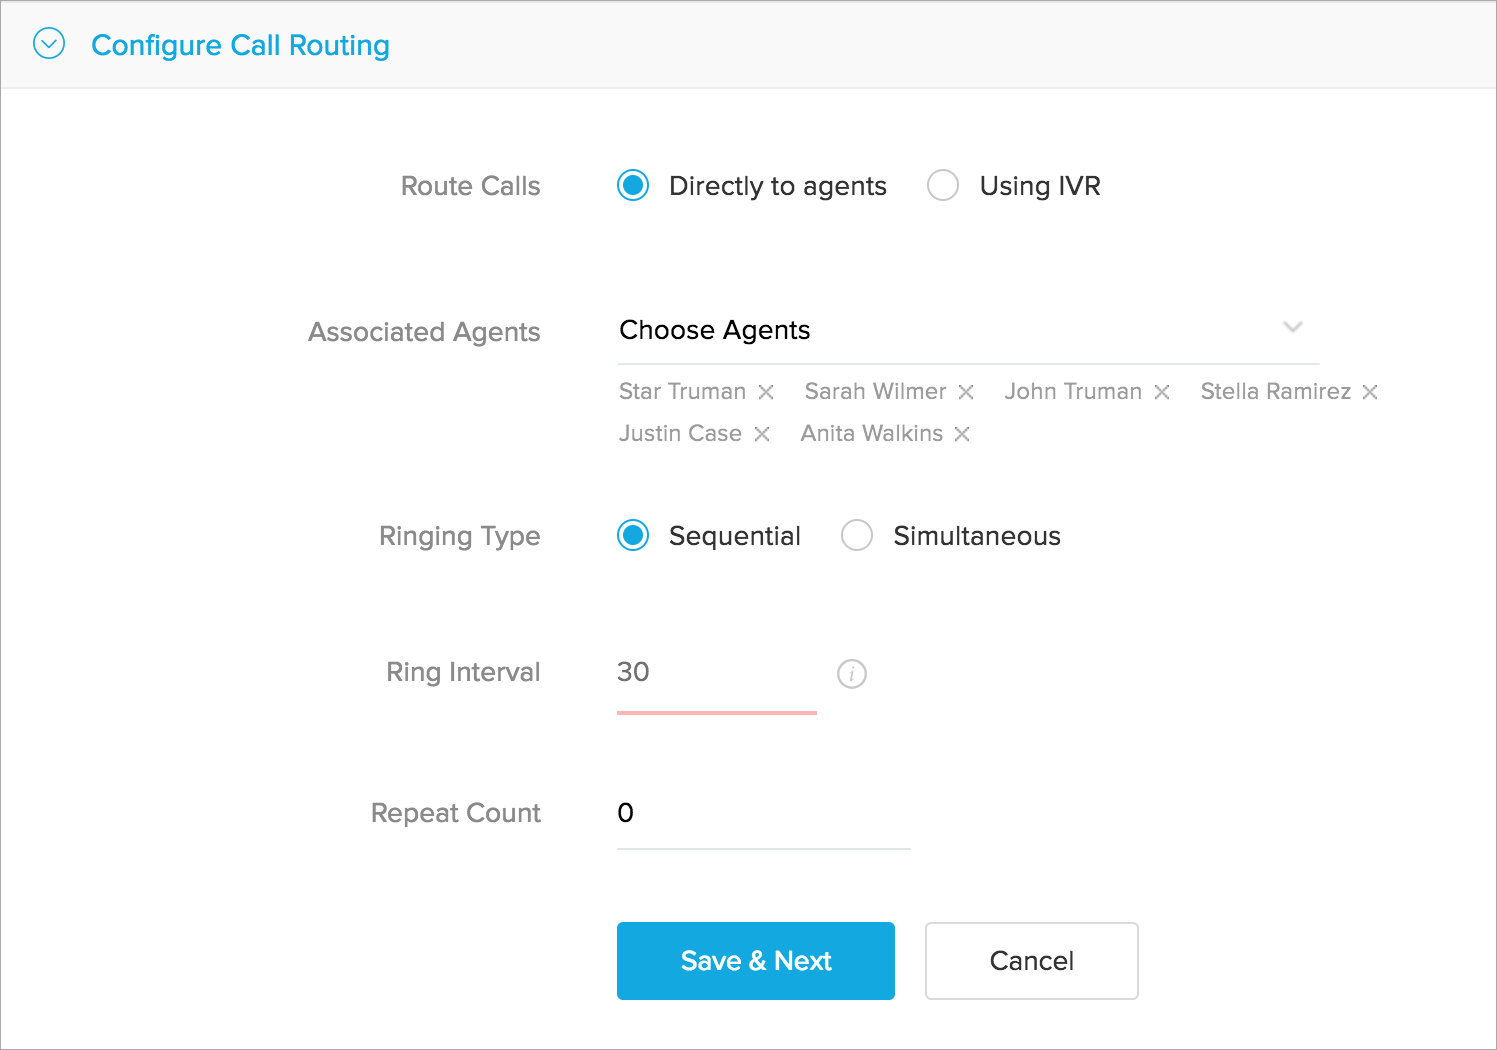Click the Configure Call Routing heading
This screenshot has height=1050, width=1497.
tap(240, 45)
